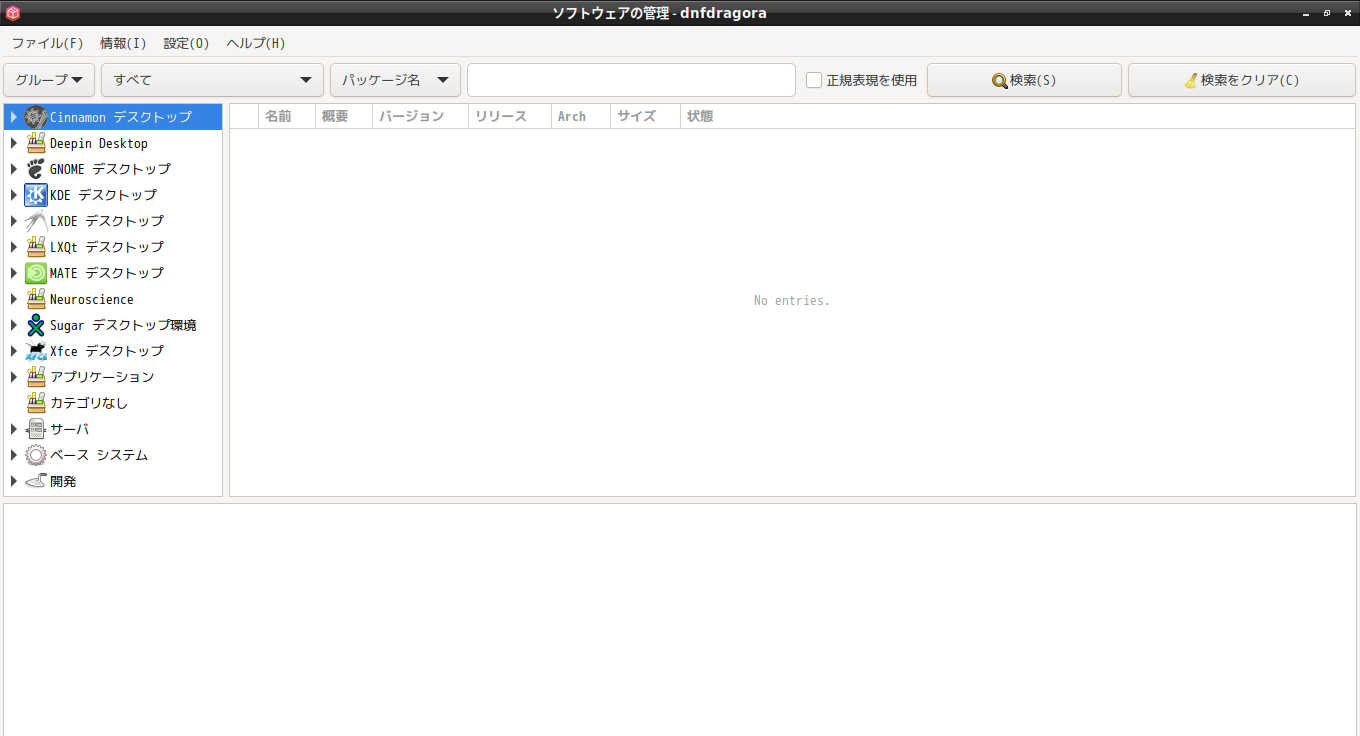Expand the アプリケーション tree node
The height and width of the screenshot is (736, 1360).
click(x=14, y=377)
